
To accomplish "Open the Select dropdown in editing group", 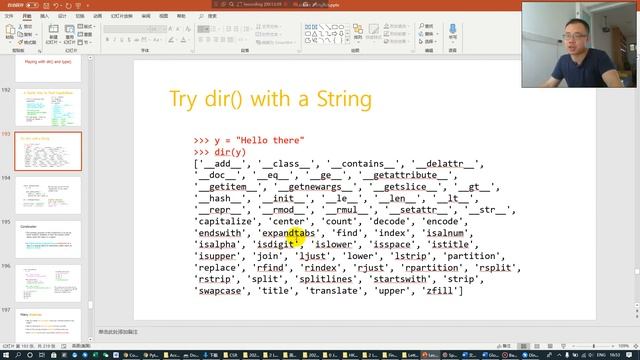I will [x=428, y=42].
